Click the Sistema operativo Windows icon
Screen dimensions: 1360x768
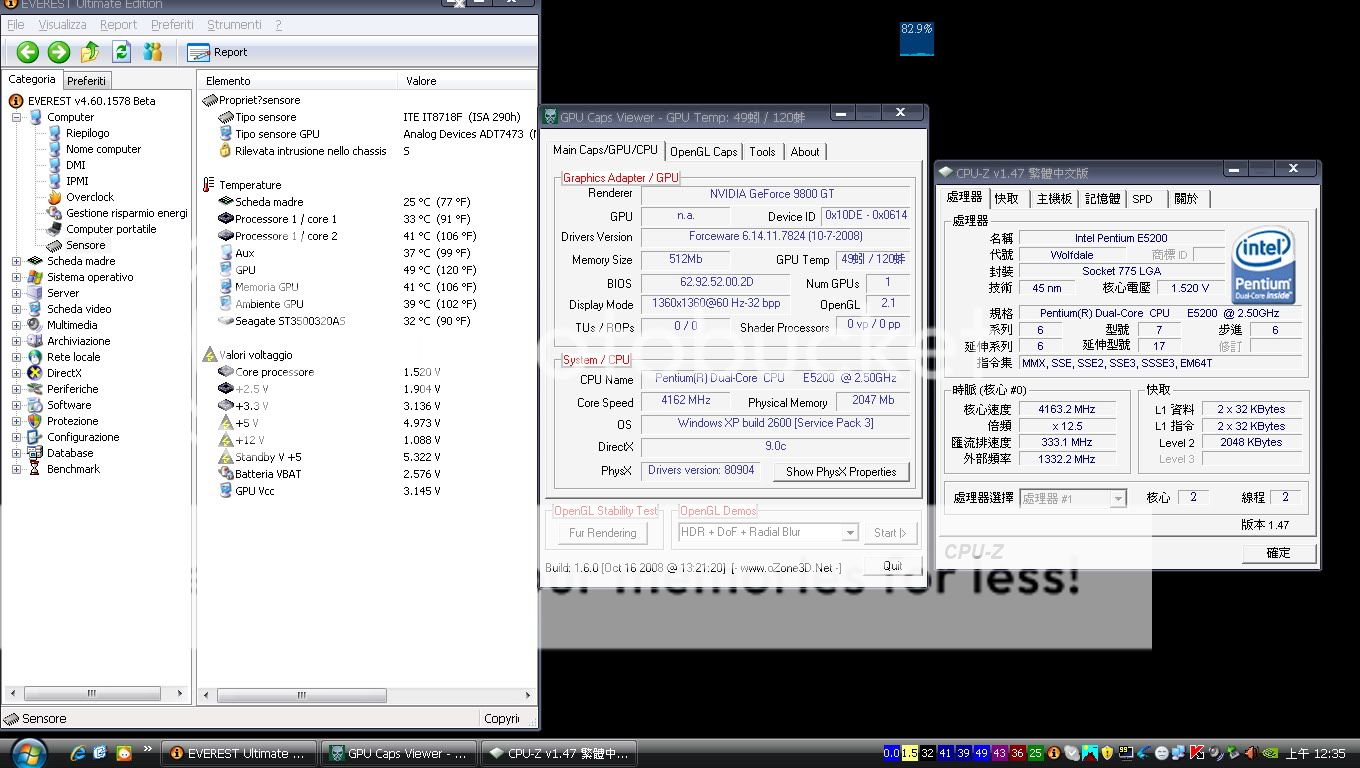35,277
